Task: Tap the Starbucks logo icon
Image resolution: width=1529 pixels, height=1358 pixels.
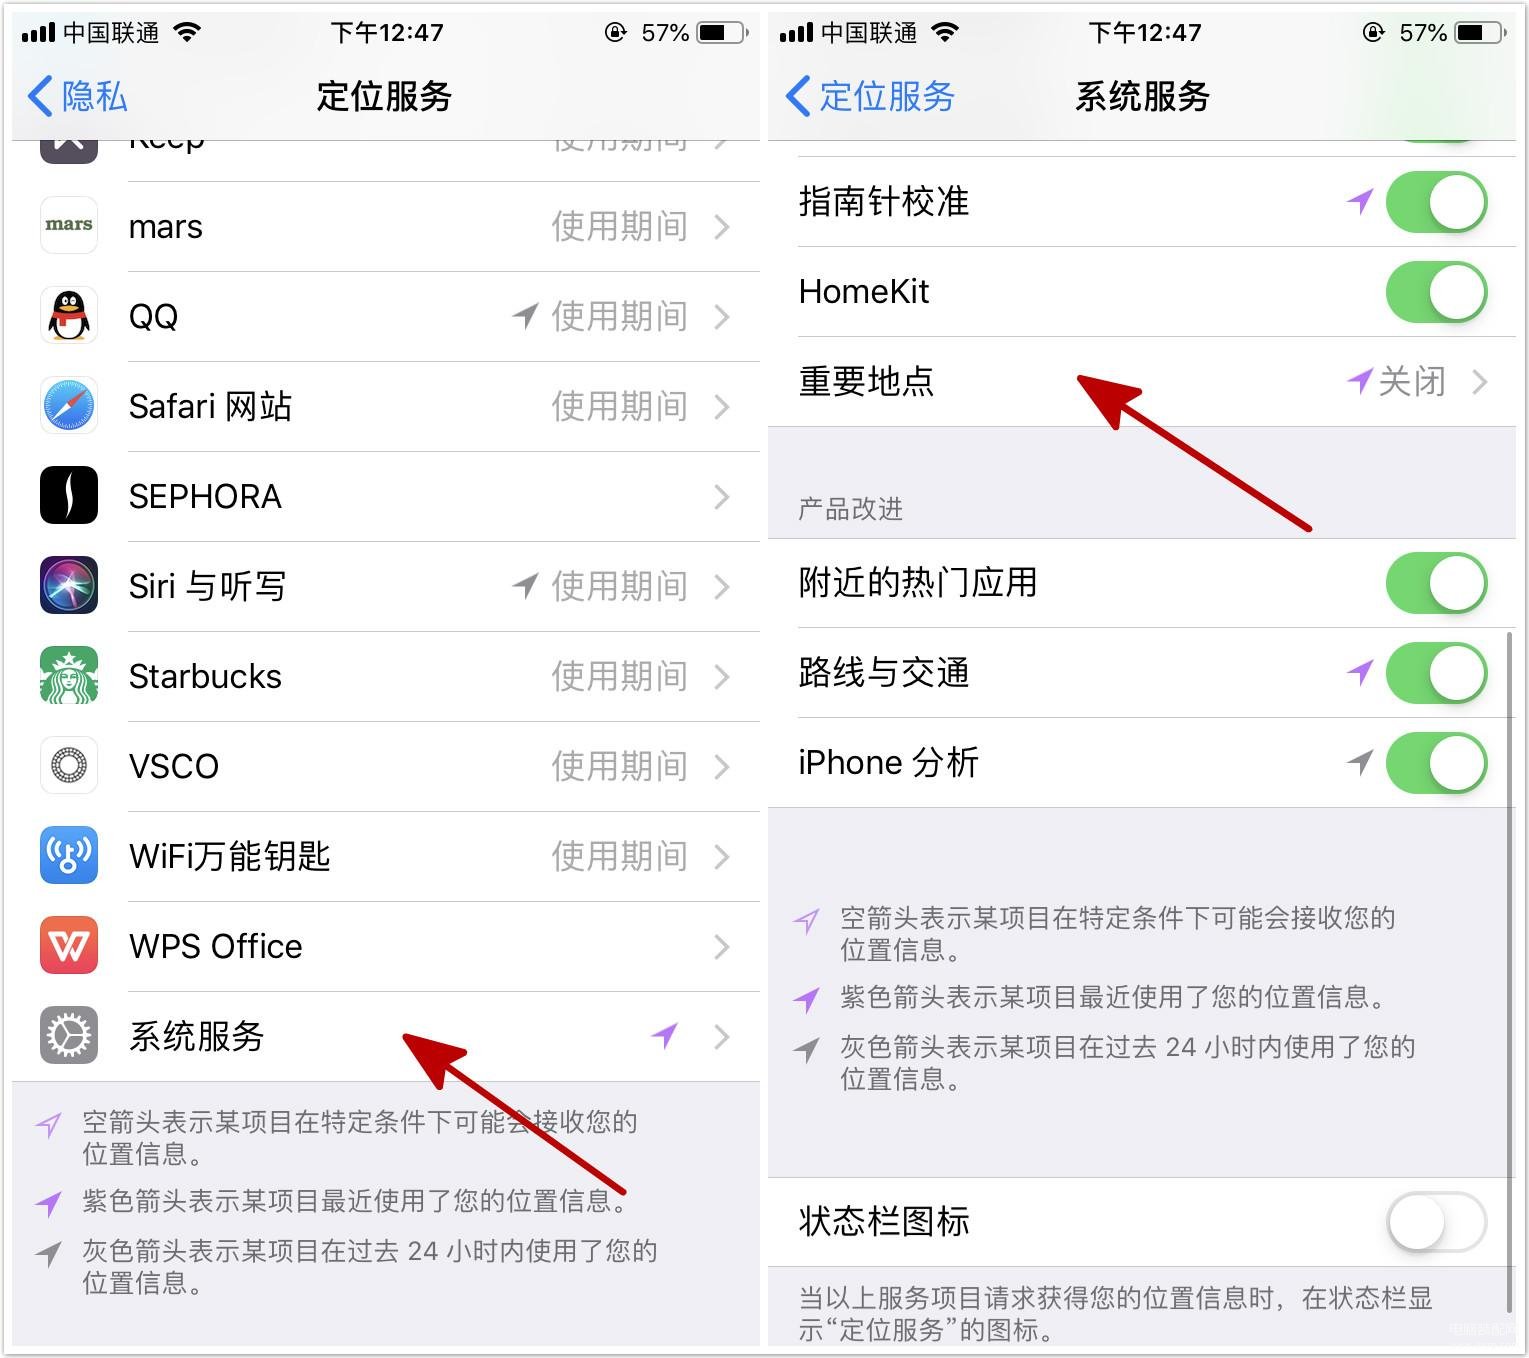Action: (69, 676)
